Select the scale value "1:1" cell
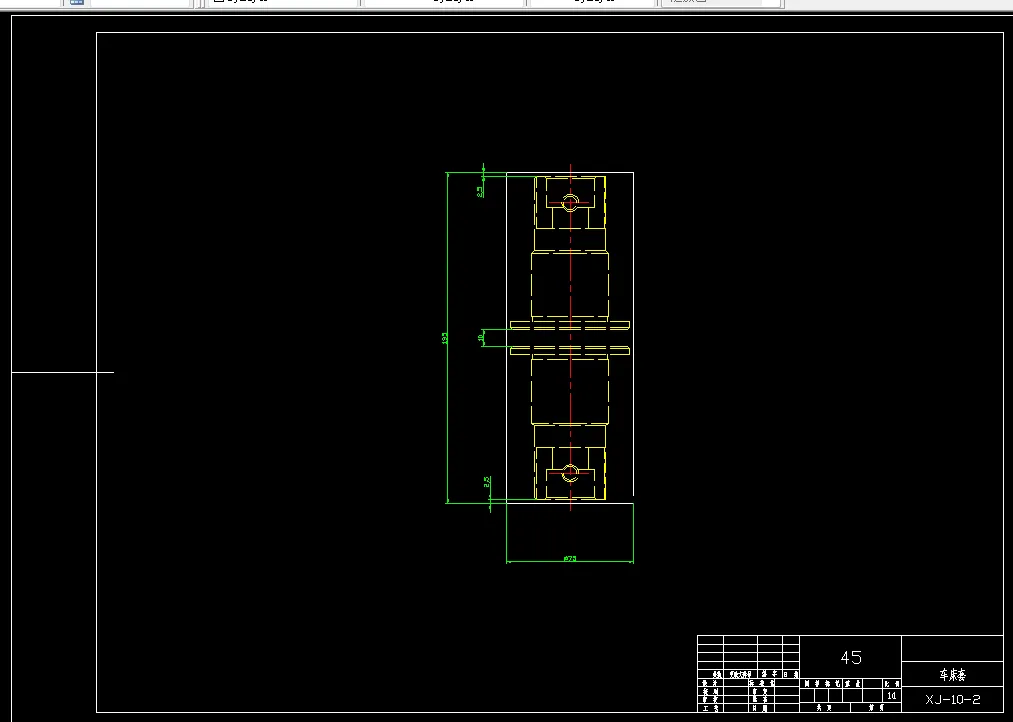The width and height of the screenshot is (1013, 722). point(892,696)
